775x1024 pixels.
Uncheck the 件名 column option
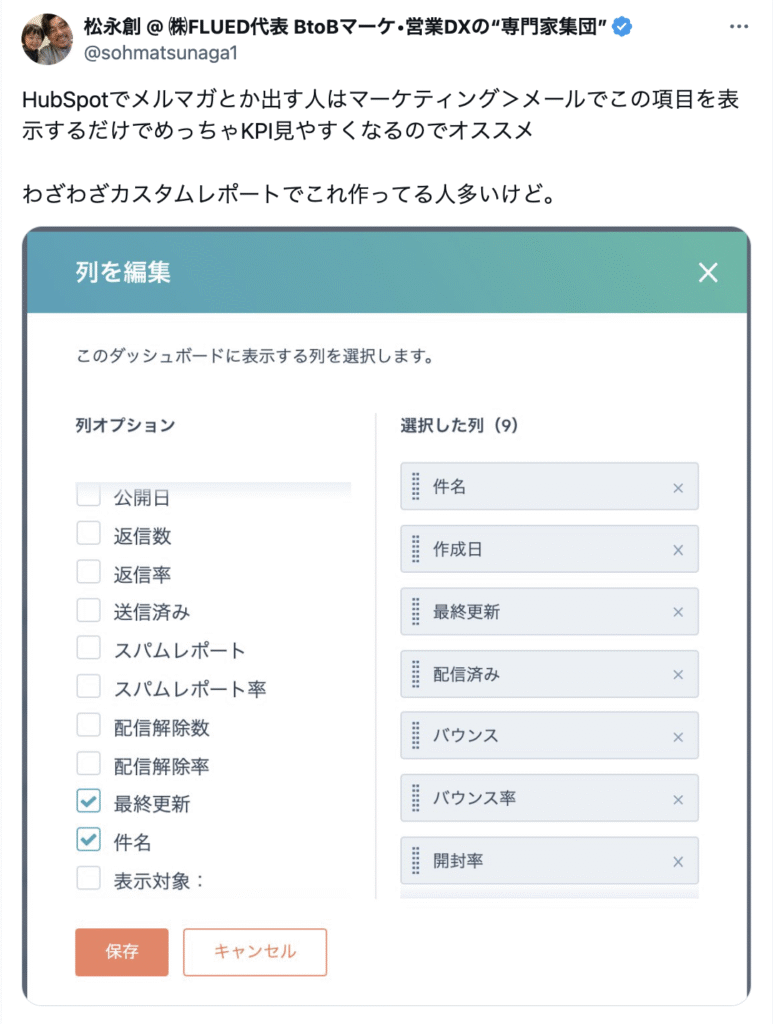88,839
